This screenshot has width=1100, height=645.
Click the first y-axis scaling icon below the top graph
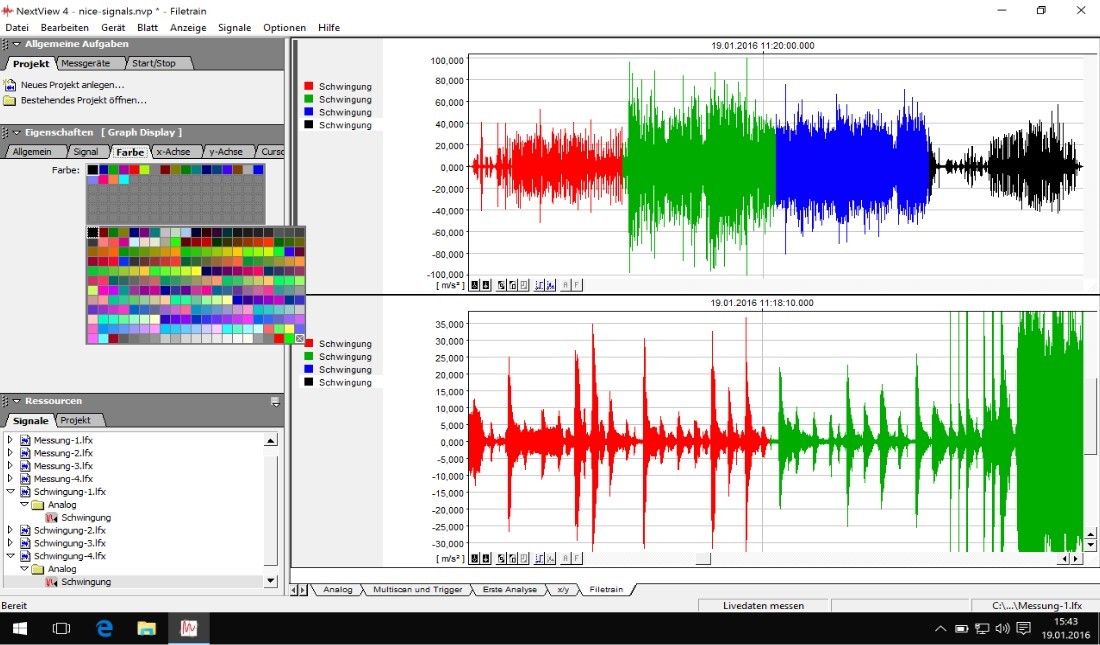click(474, 285)
